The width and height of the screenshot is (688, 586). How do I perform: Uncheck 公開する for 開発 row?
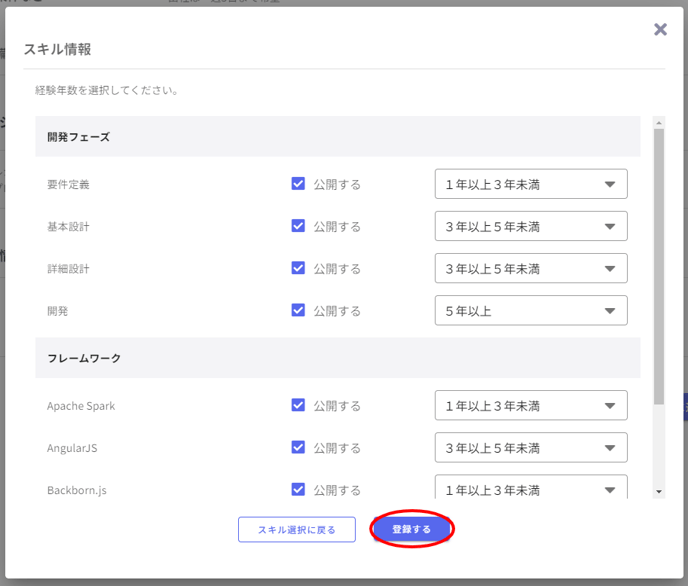coord(298,310)
